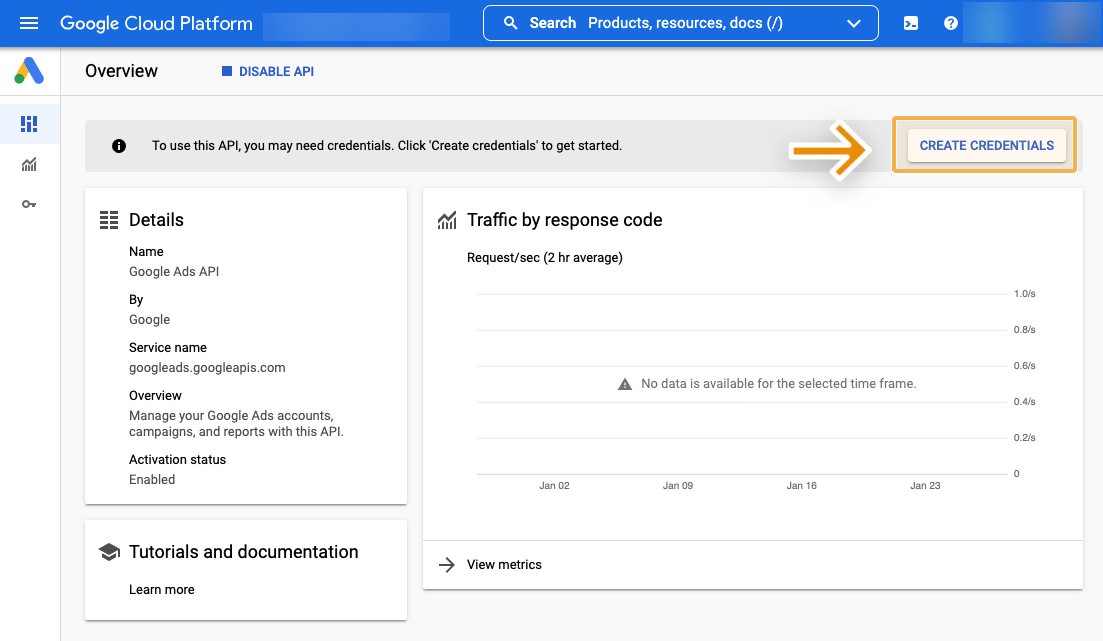Click the Details list icon
The image size is (1103, 641).
pos(109,220)
